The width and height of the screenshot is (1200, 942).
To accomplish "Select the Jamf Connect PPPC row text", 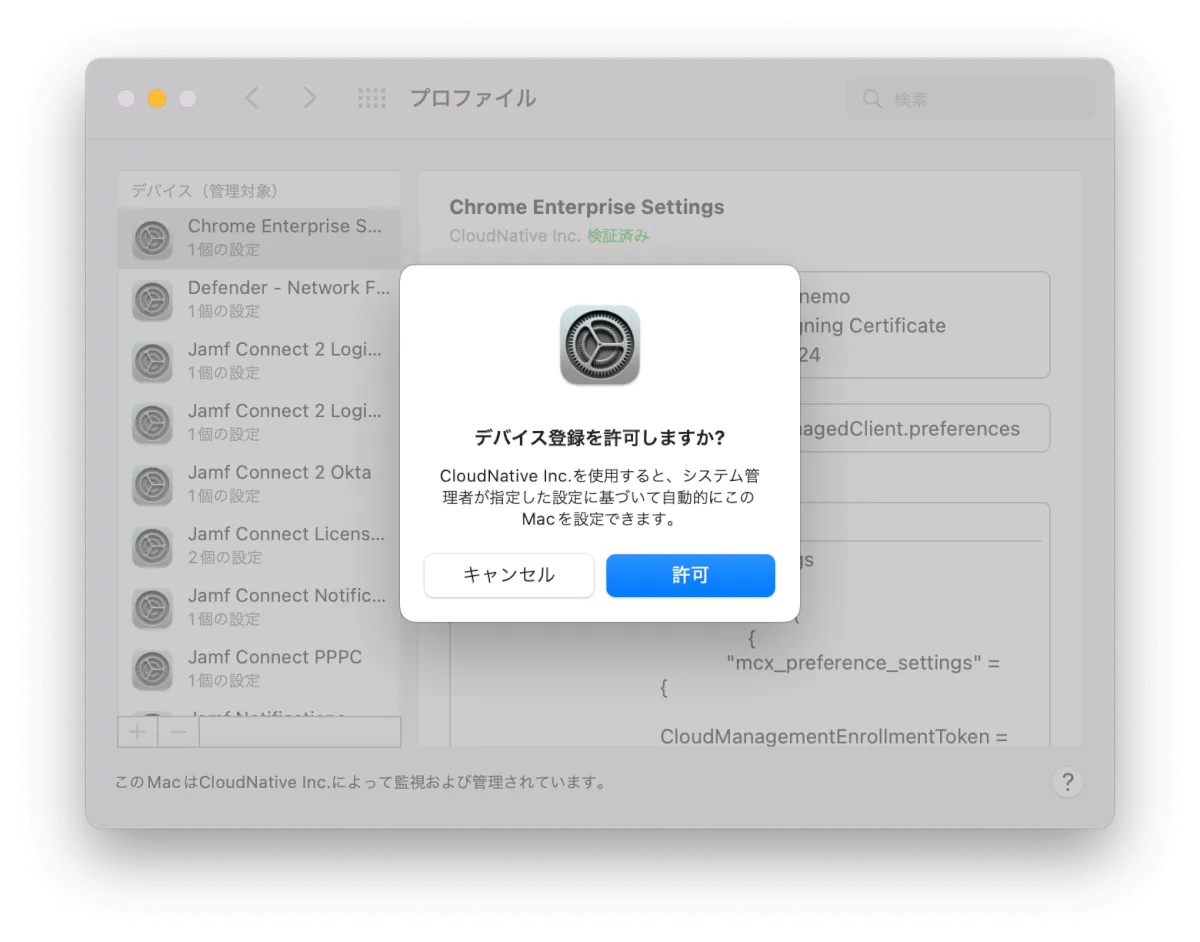I will [x=275, y=657].
